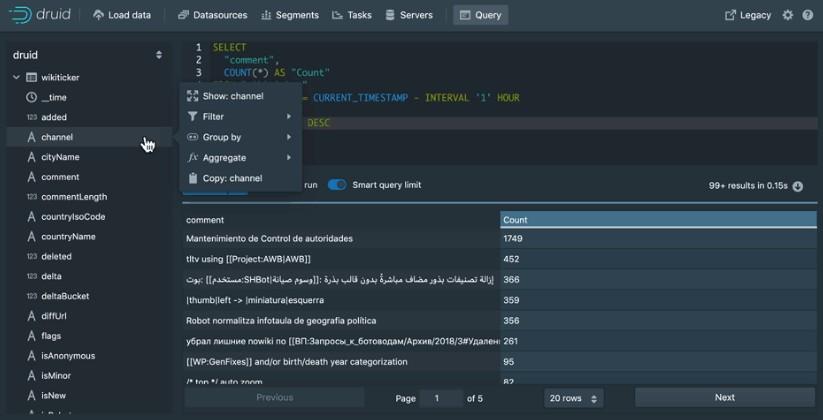Choose Show: channel from context menu
Screen dimensions: 823x420
coord(240,96)
